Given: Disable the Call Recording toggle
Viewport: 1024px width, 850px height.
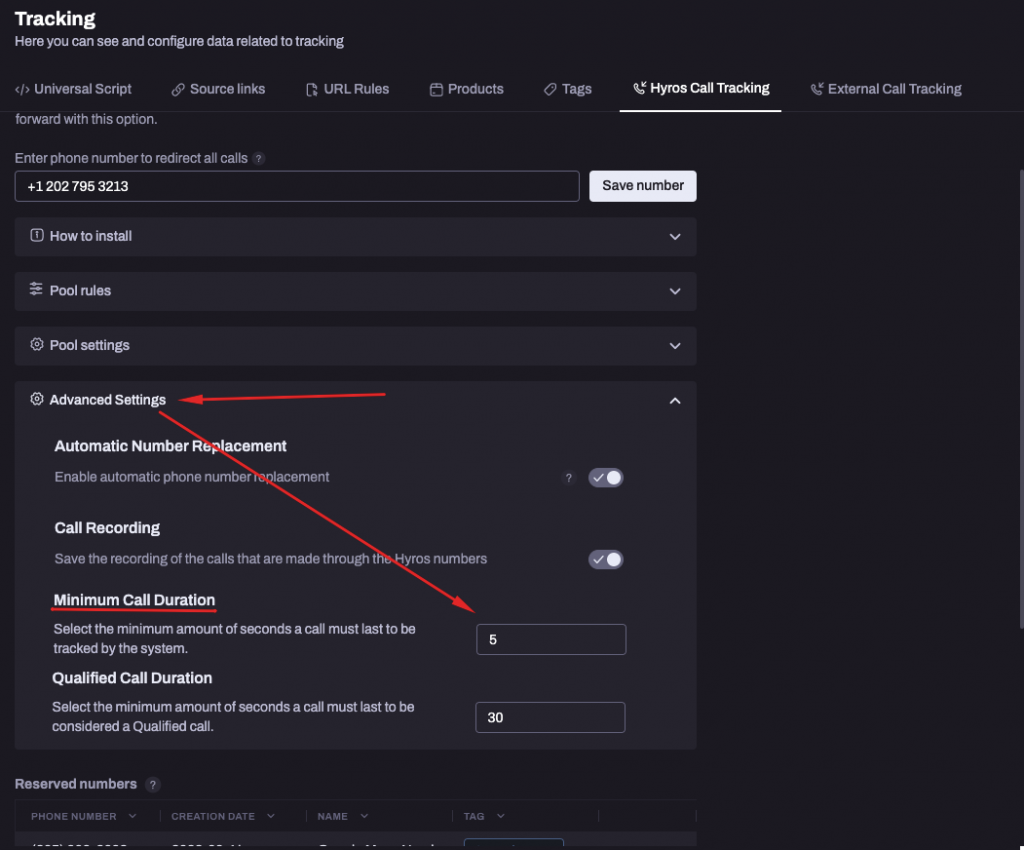Looking at the screenshot, I should [605, 559].
